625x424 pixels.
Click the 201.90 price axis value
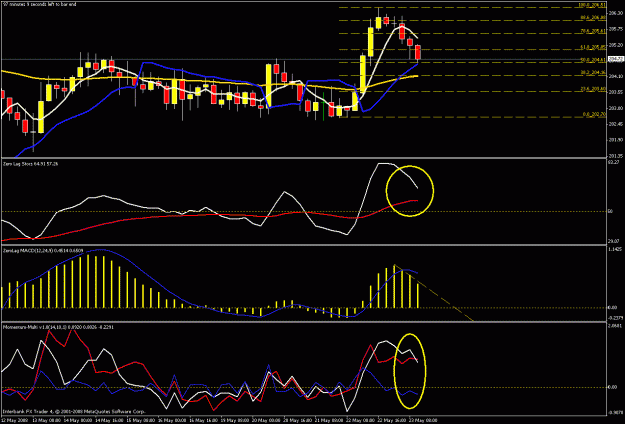click(x=615, y=140)
